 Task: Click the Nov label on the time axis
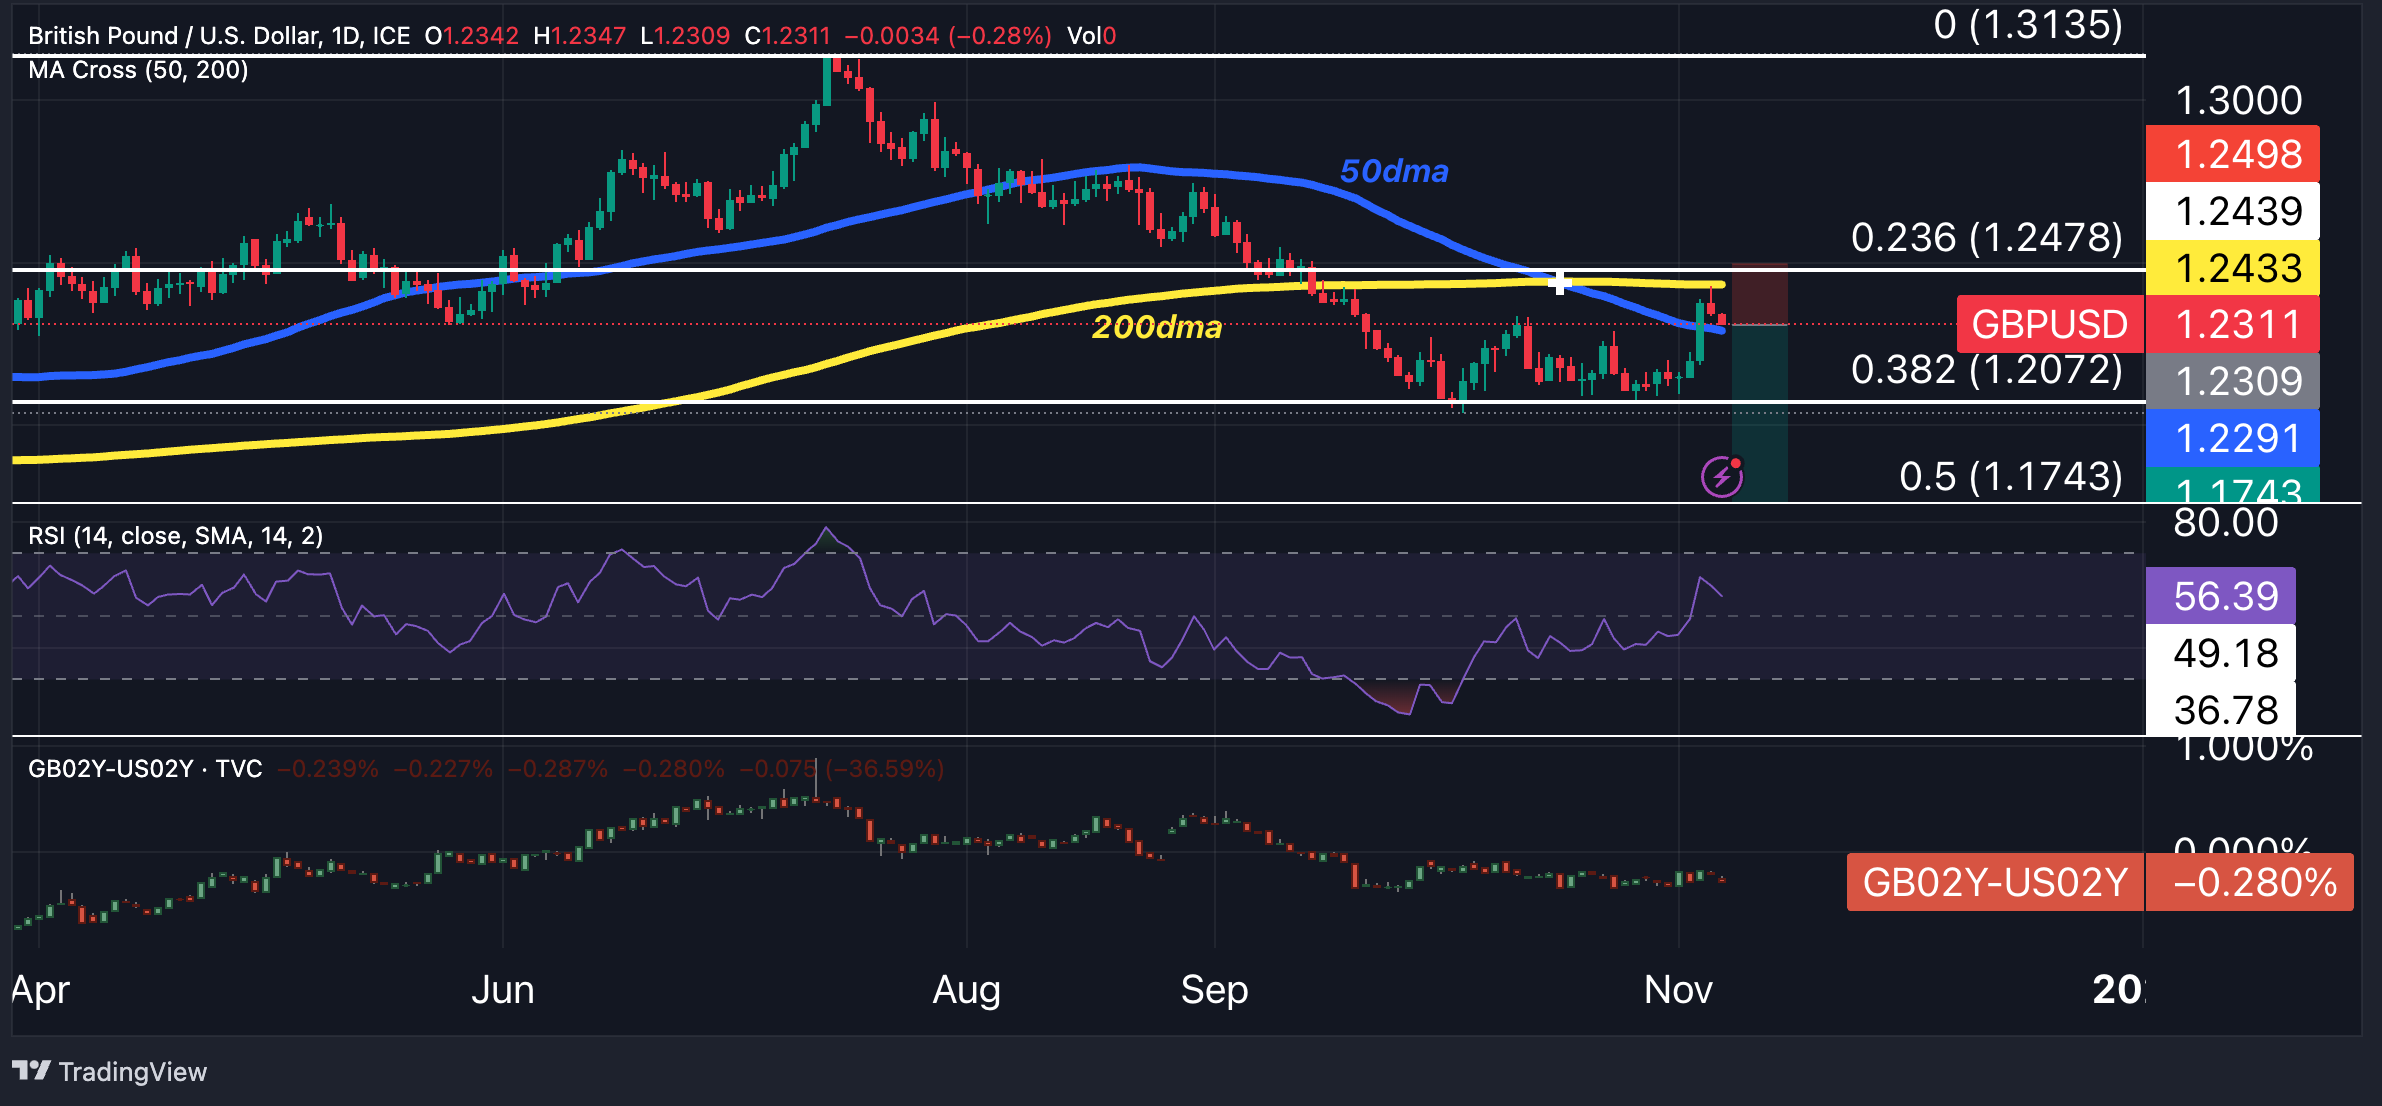1679,991
